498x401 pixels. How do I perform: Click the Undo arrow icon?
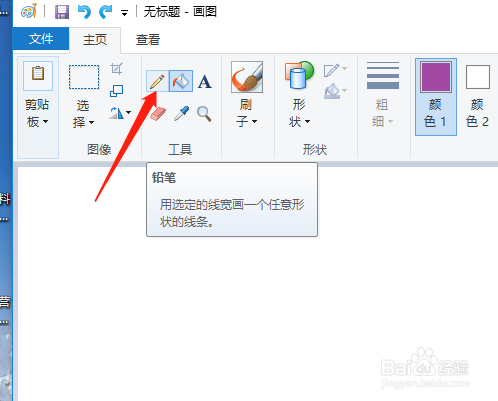pos(84,12)
